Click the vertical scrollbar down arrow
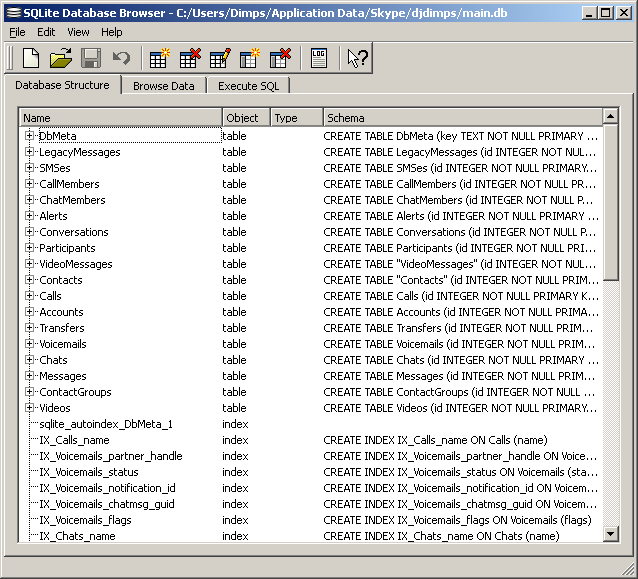Screen dimensions: 638x579 click(x=611, y=534)
